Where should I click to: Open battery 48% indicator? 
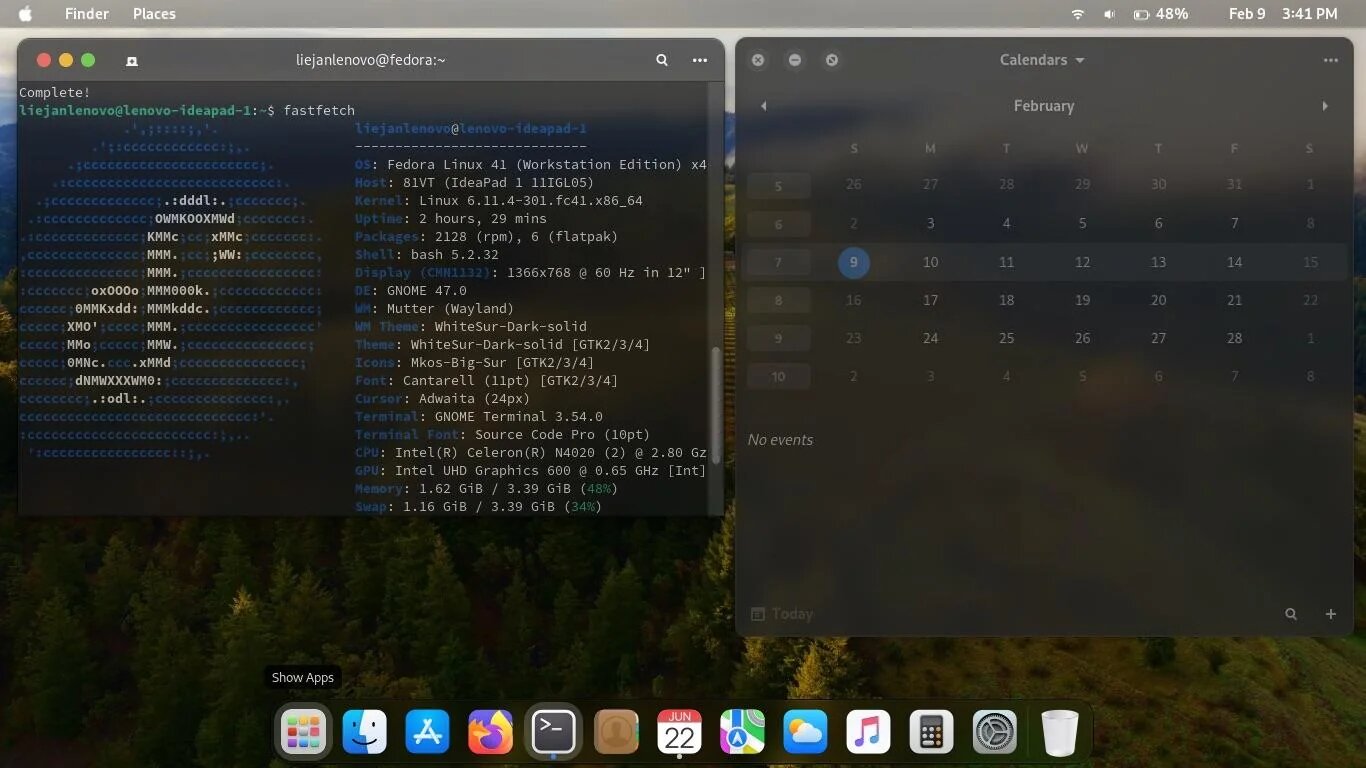pos(1161,14)
